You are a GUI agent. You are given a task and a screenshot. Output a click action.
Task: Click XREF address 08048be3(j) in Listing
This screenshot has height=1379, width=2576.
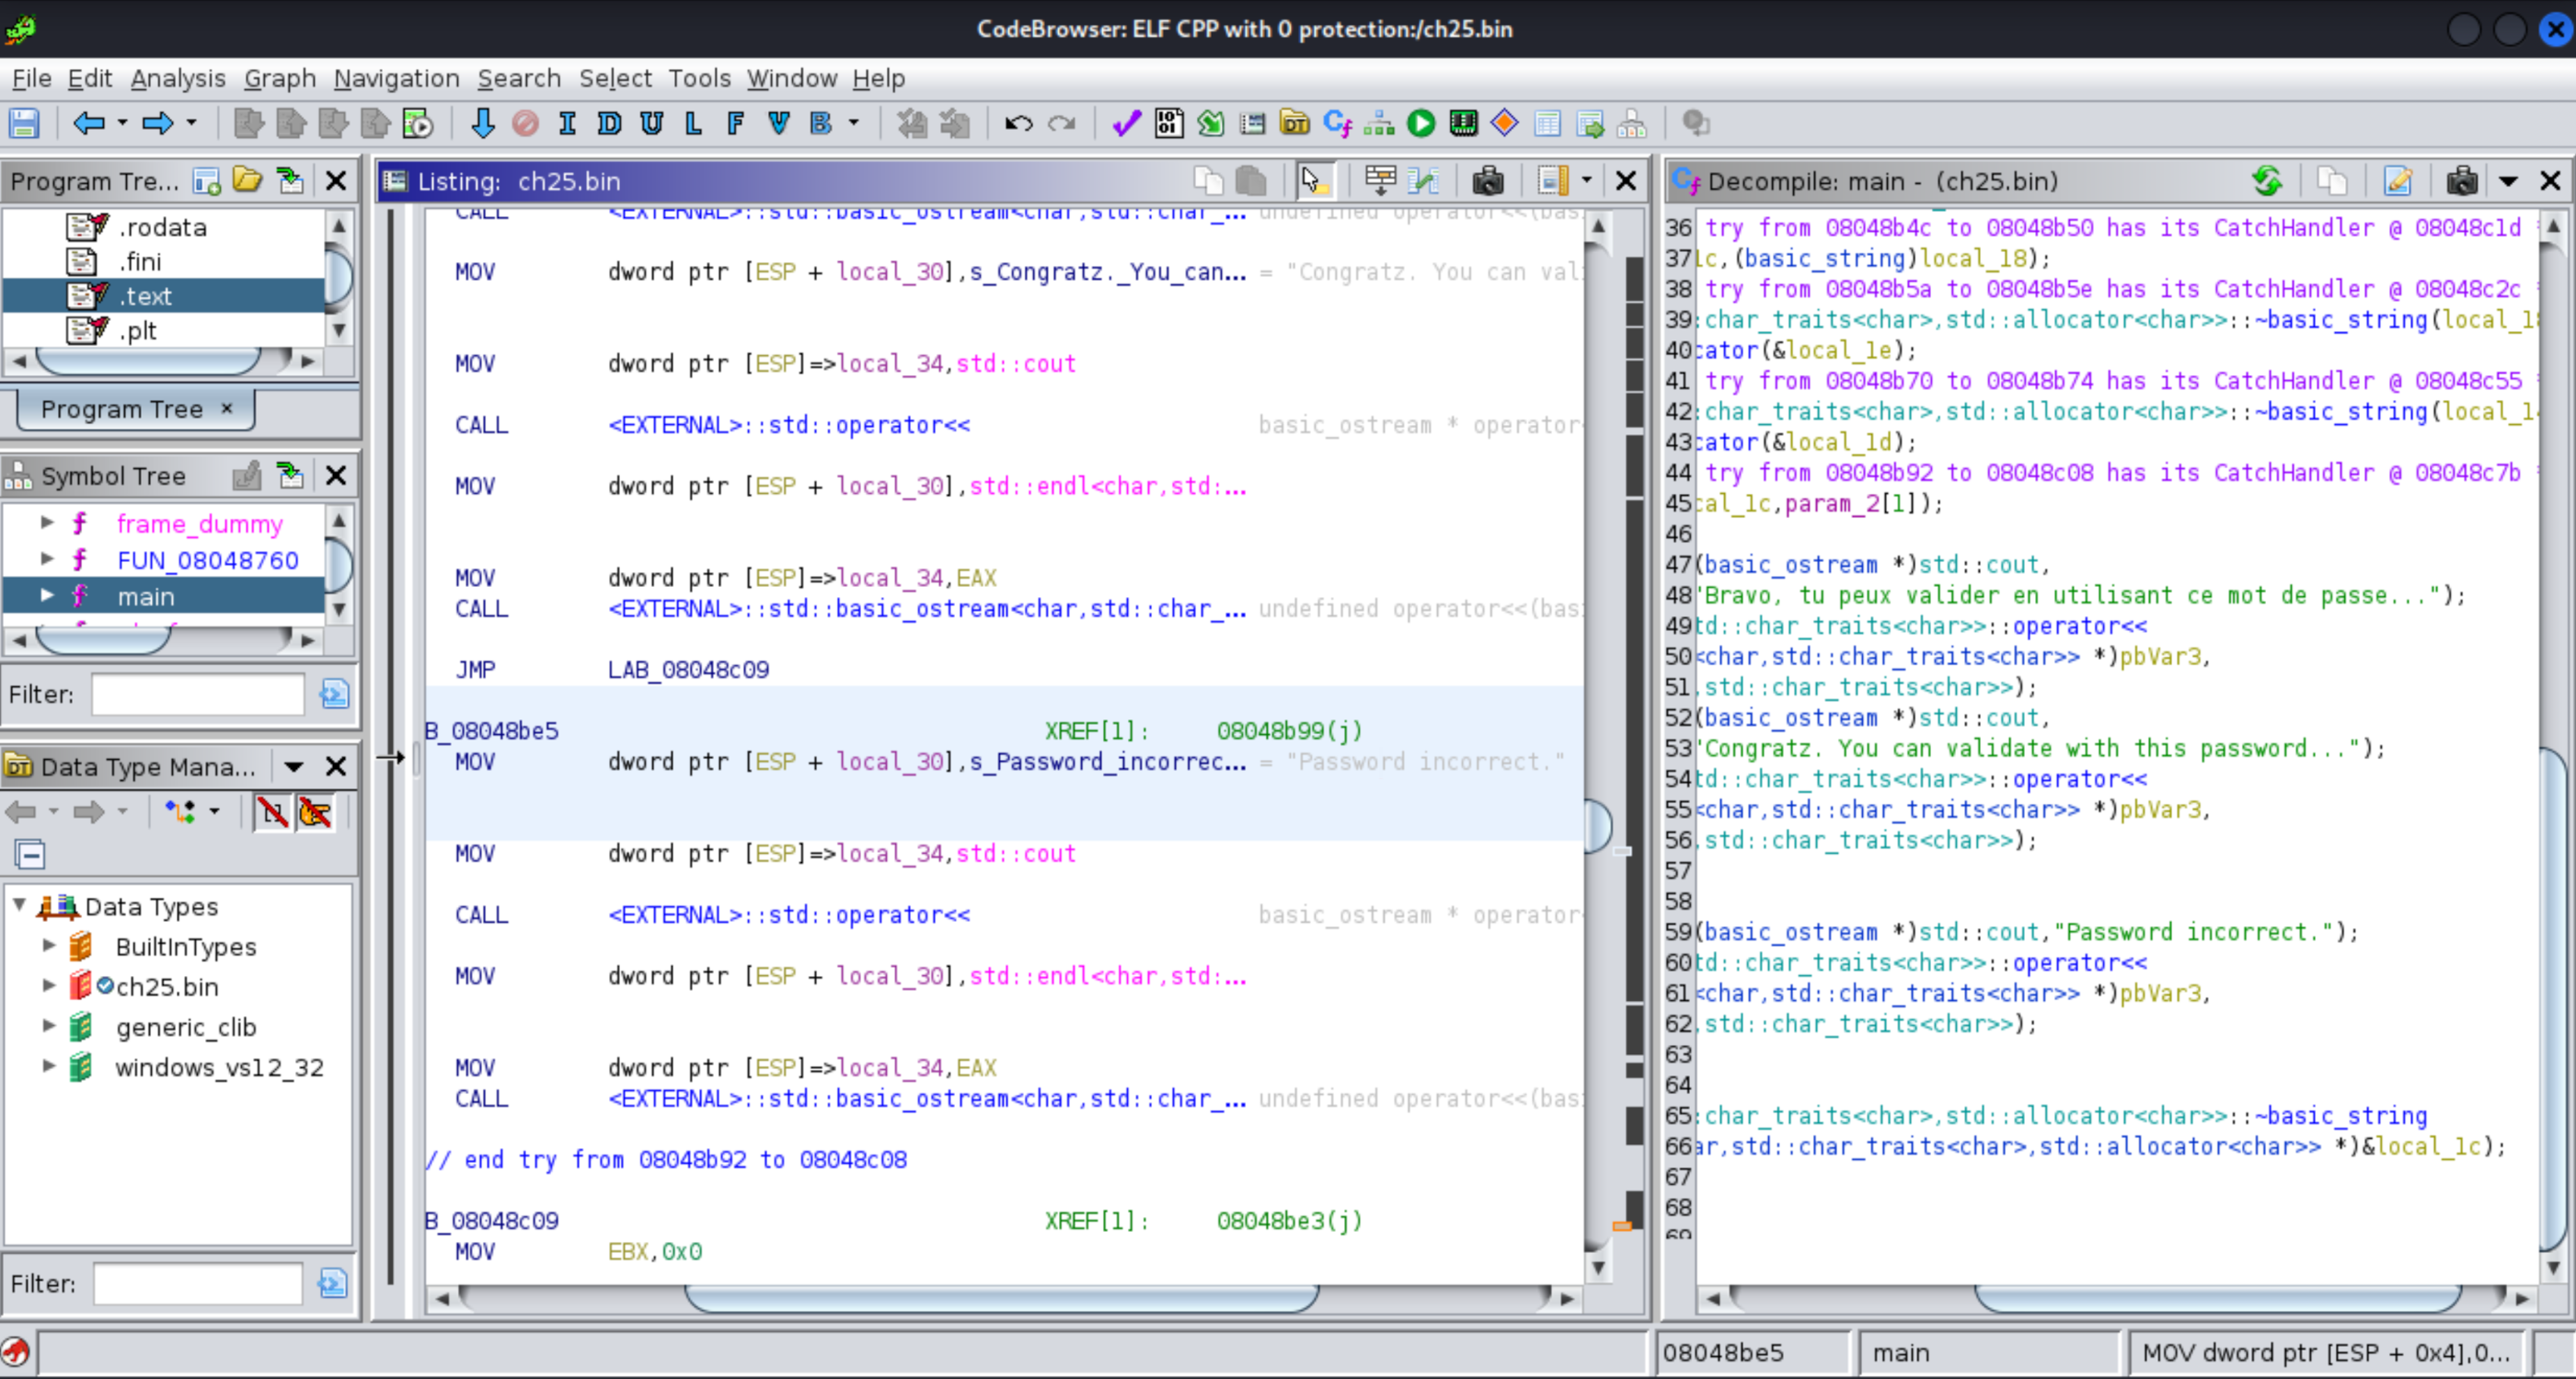1289,1221
